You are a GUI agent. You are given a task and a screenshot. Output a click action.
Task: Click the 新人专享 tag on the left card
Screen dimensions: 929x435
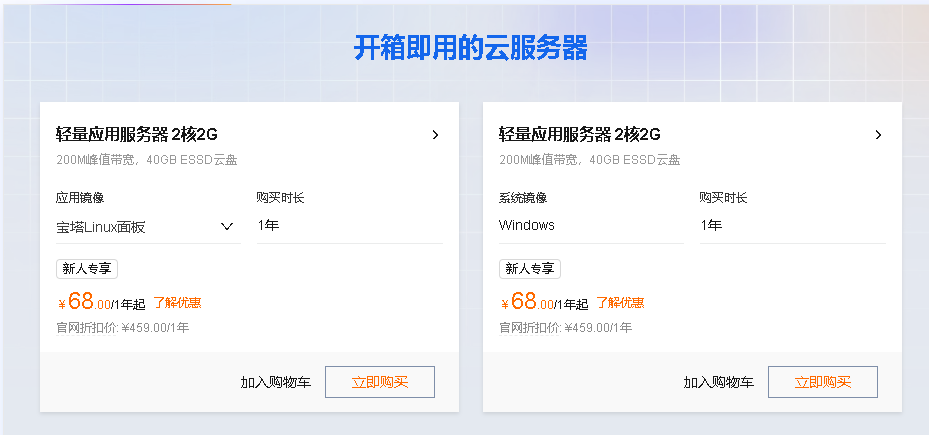(87, 269)
